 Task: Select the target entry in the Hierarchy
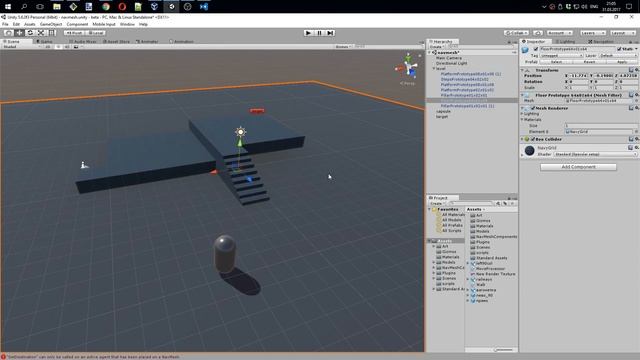click(x=442, y=116)
